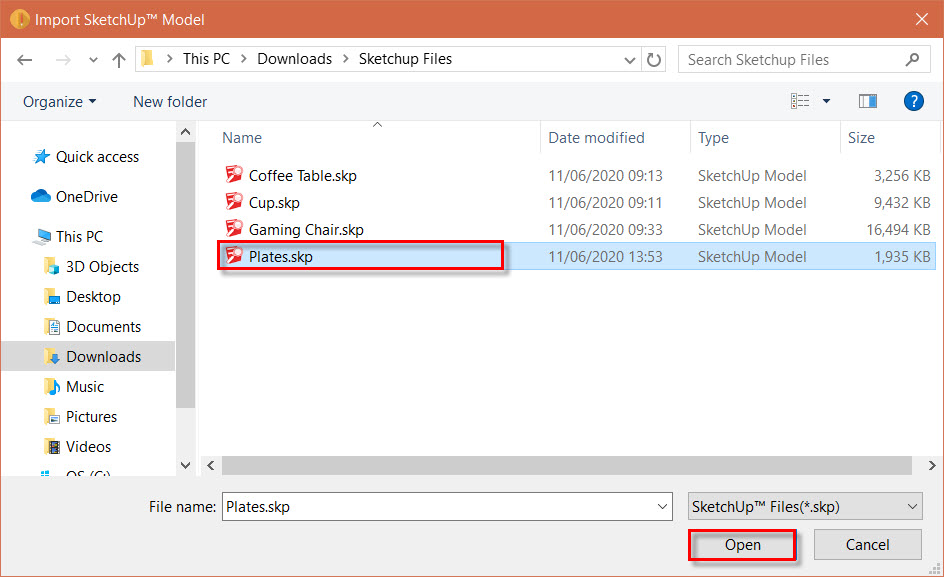Toggle the preview pane
The height and width of the screenshot is (577, 944).
click(868, 101)
